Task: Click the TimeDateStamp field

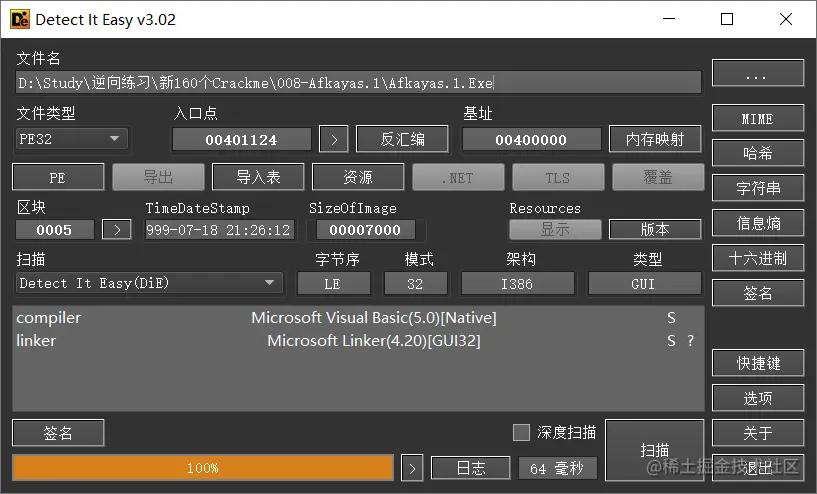Action: (x=219, y=229)
